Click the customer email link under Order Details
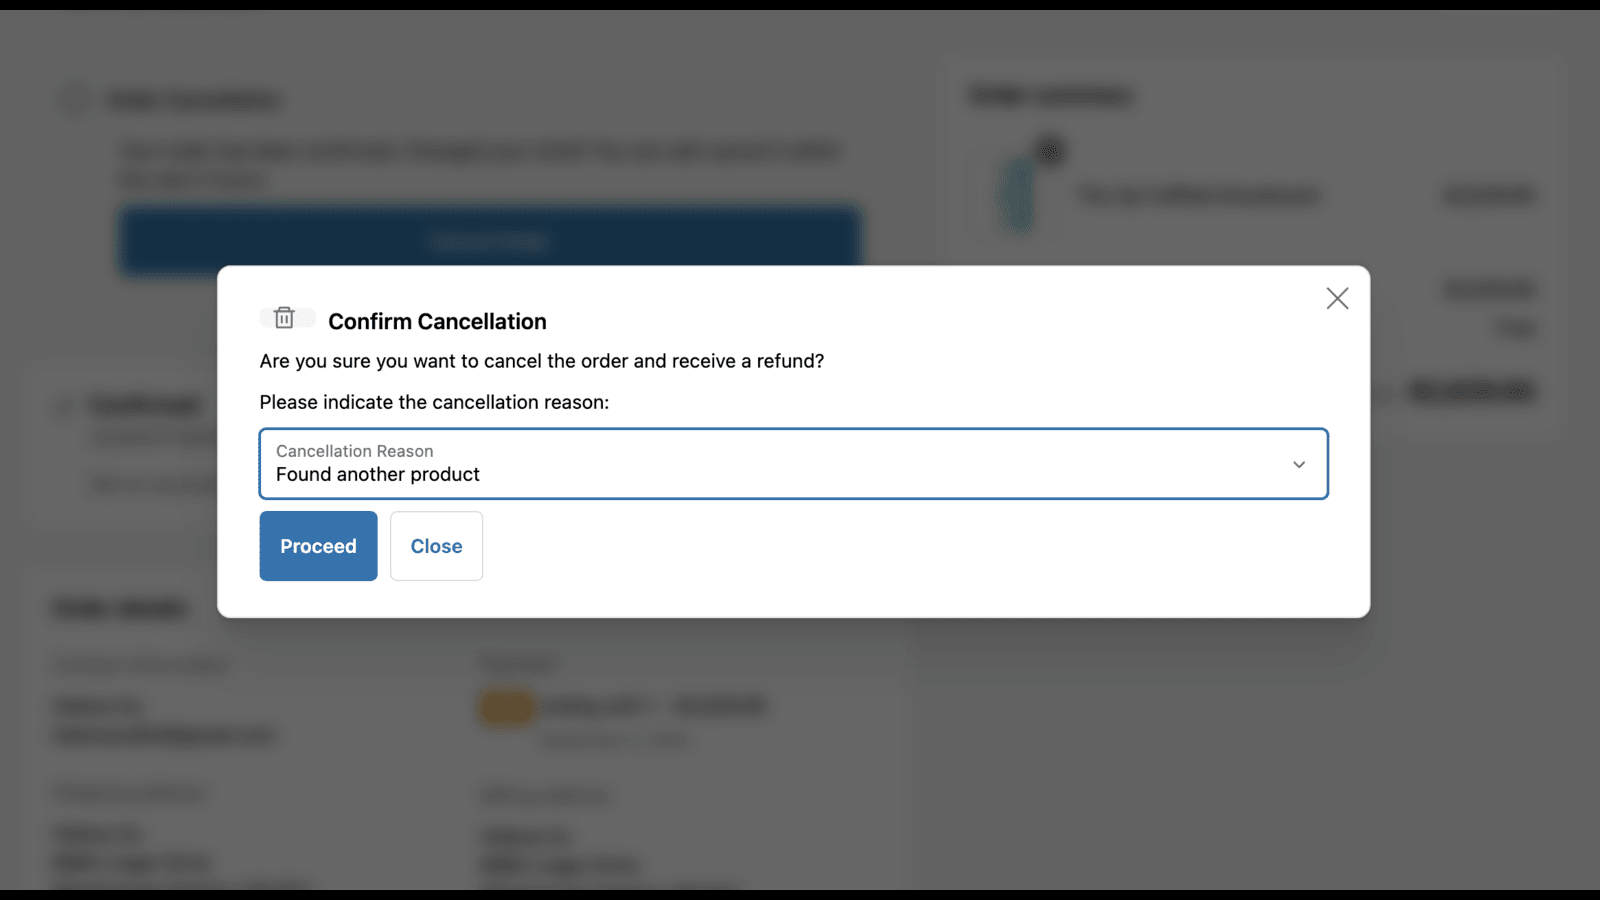The width and height of the screenshot is (1600, 900). 166,735
